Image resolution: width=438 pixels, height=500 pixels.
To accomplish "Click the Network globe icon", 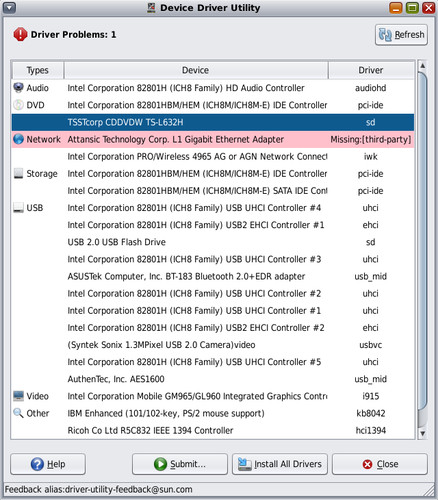I will pyautogui.click(x=18, y=139).
